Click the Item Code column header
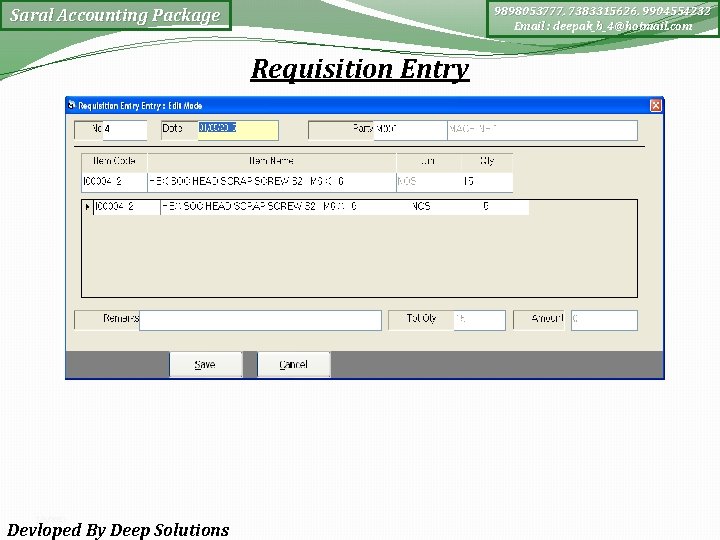 point(114,161)
